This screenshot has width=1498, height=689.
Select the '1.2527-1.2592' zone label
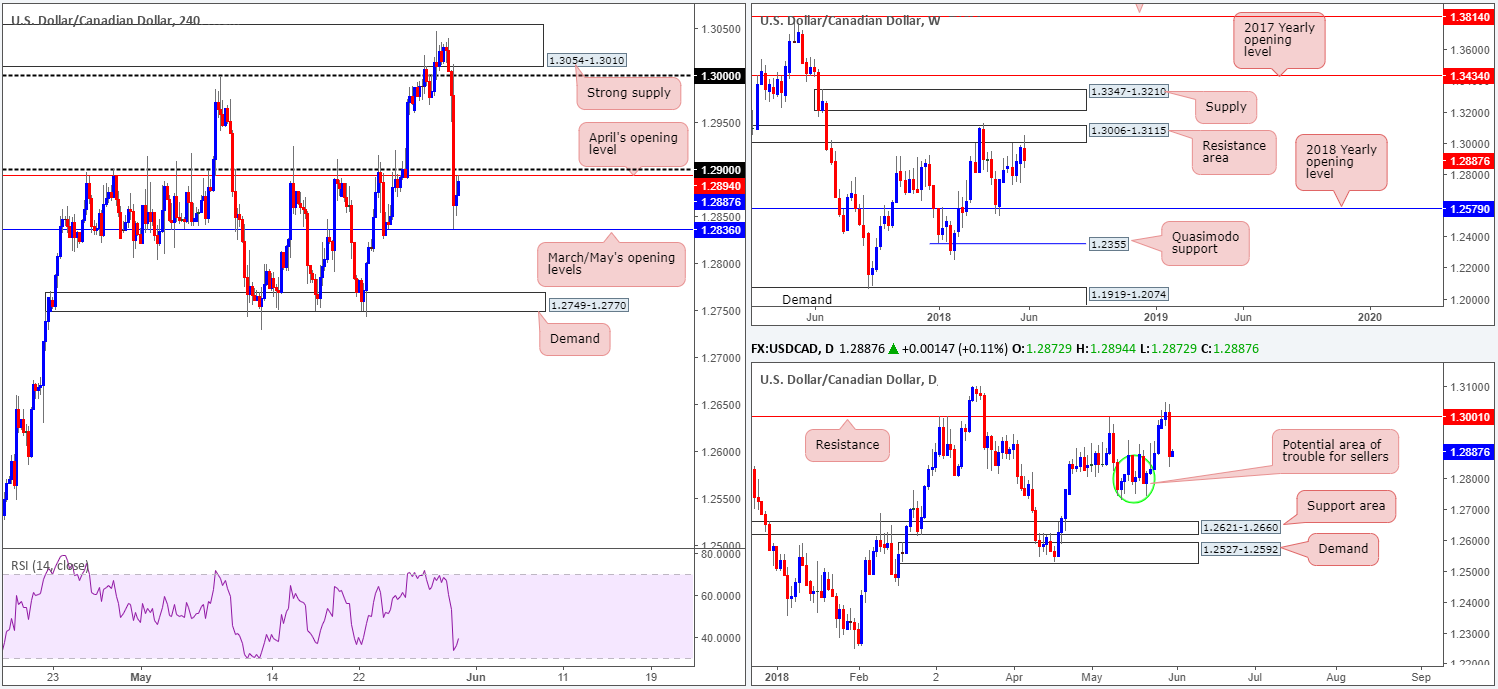(x=1242, y=549)
